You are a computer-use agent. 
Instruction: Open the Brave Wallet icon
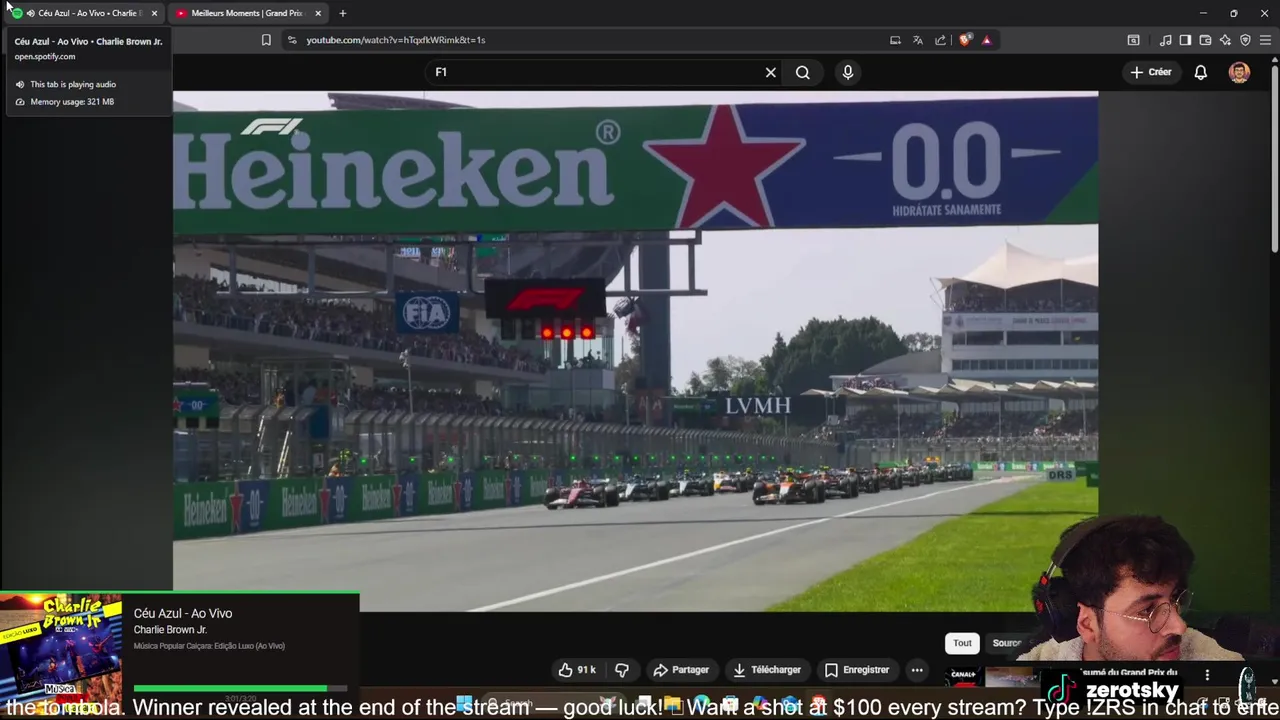(1205, 40)
